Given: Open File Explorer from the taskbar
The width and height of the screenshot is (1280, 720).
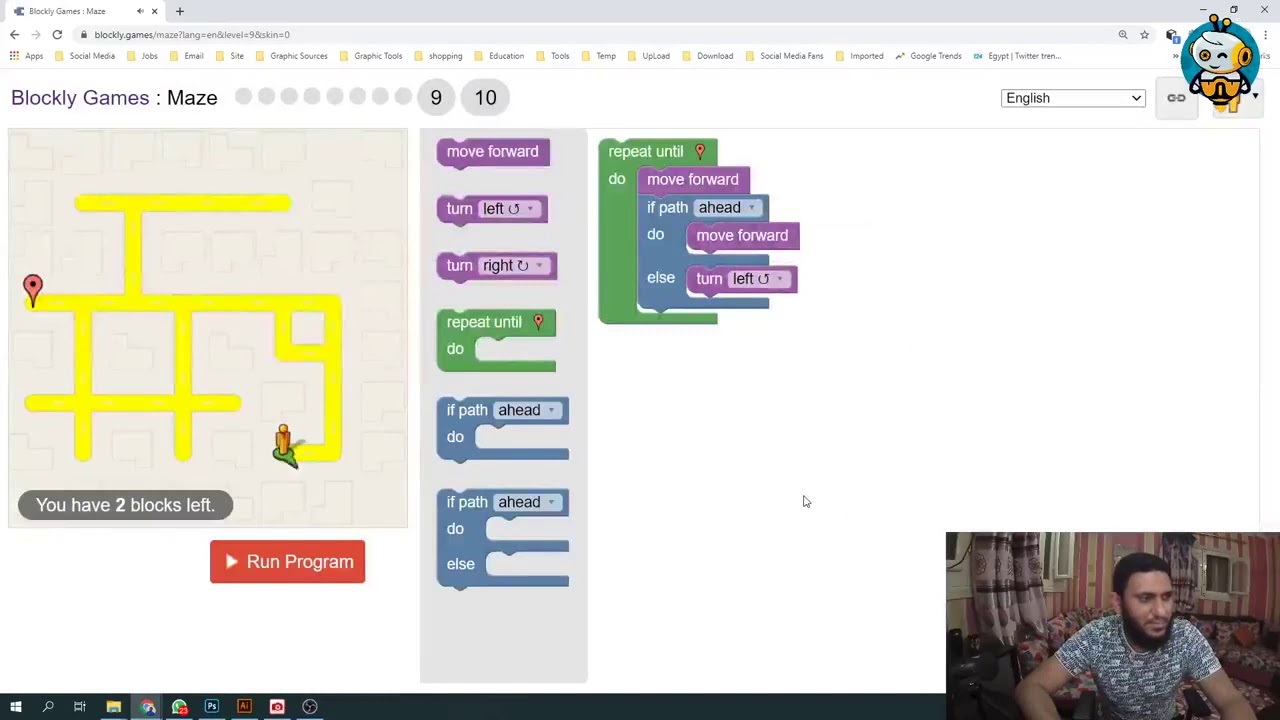Looking at the screenshot, I should pos(113,707).
